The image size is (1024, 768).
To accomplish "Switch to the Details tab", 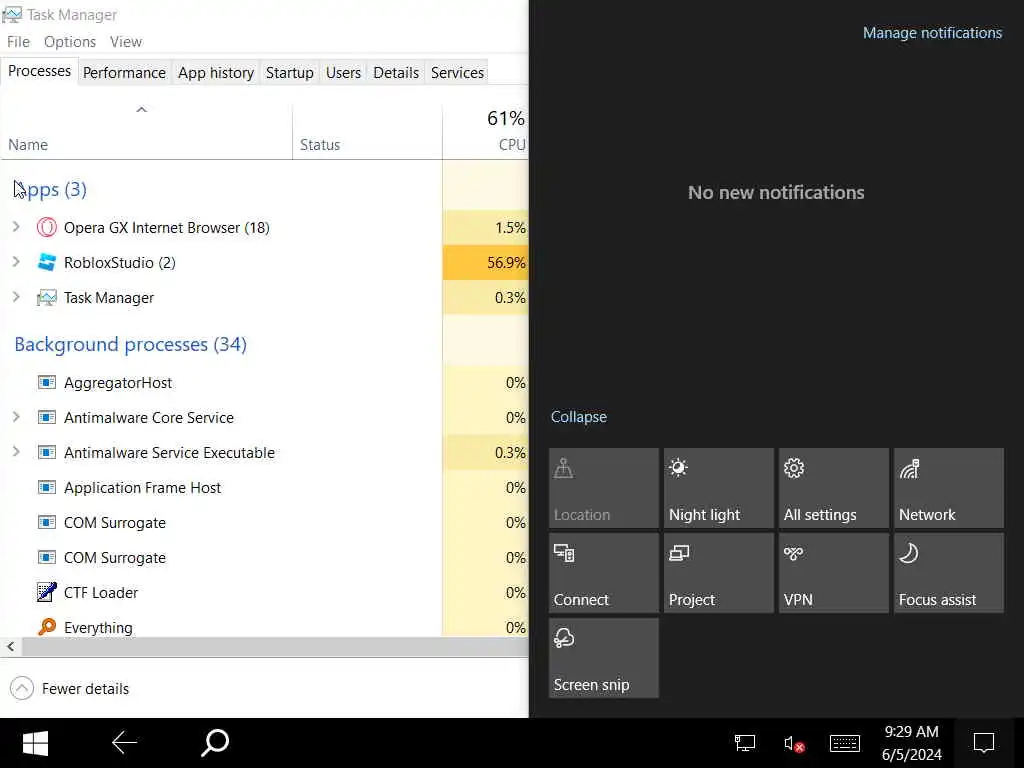I will click(396, 72).
